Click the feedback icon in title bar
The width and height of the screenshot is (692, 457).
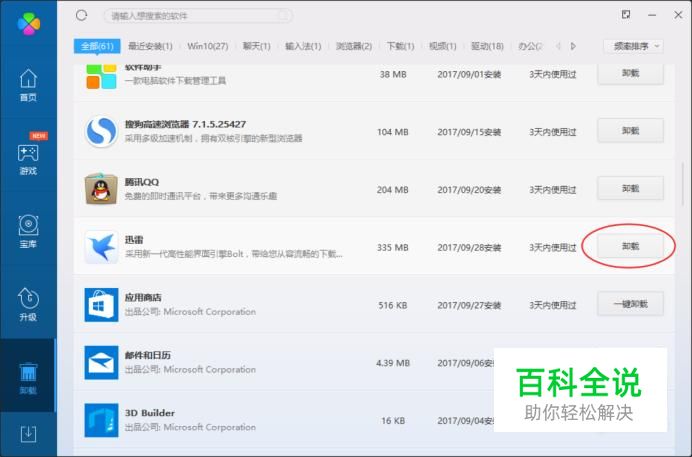pos(626,15)
